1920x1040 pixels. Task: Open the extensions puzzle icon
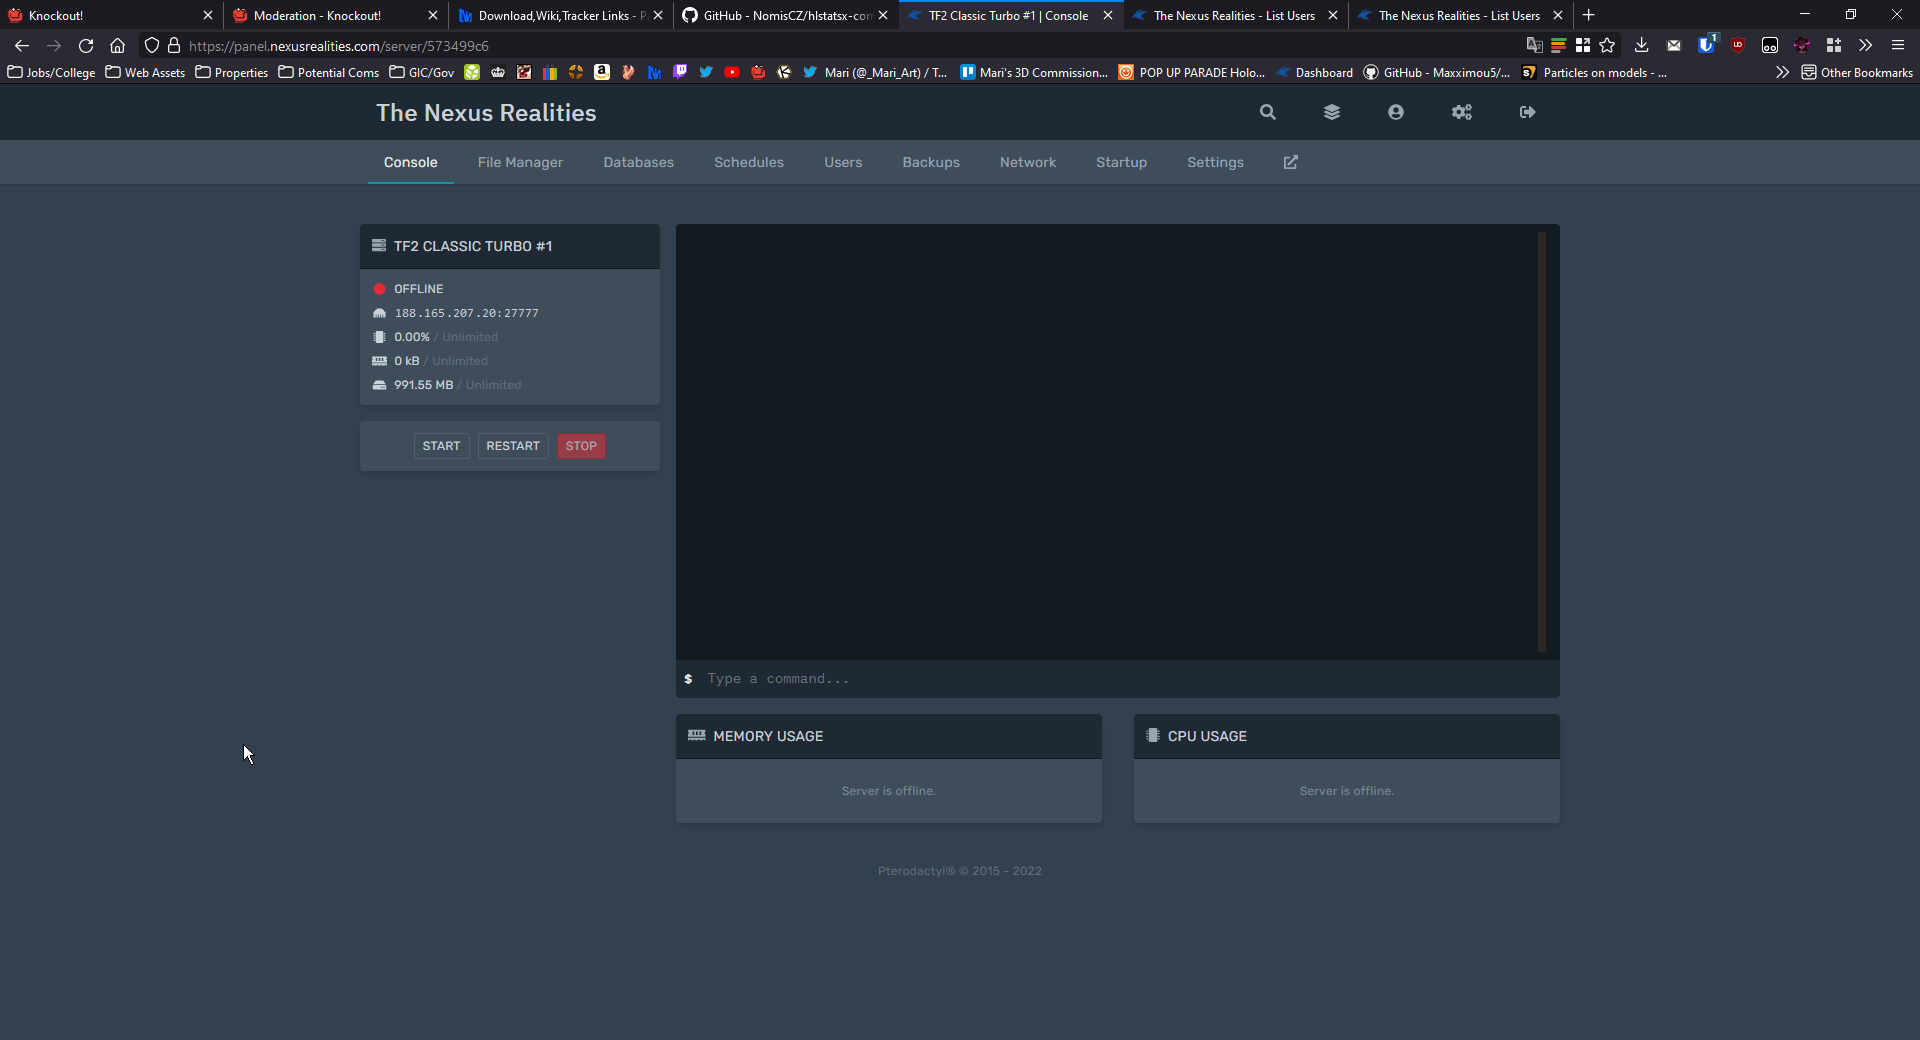[x=1834, y=45]
